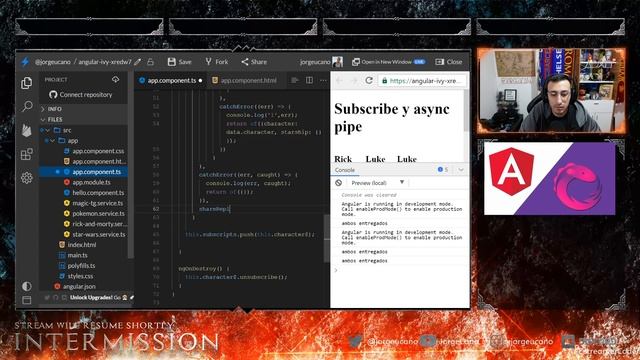Click the code editor vertical scrollbar
640x360 pixels.
coord(327,239)
